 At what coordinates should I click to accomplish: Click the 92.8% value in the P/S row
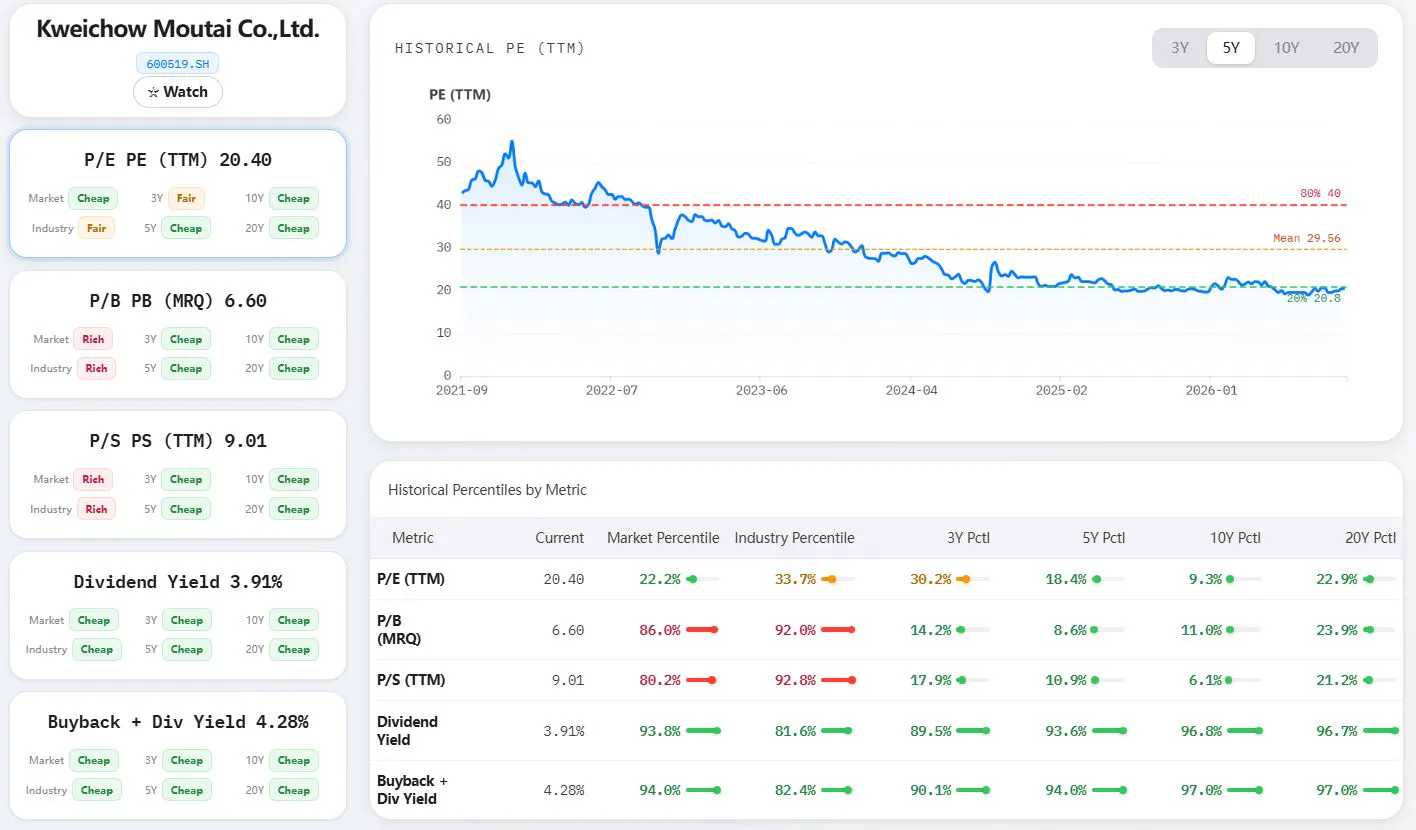click(795, 680)
